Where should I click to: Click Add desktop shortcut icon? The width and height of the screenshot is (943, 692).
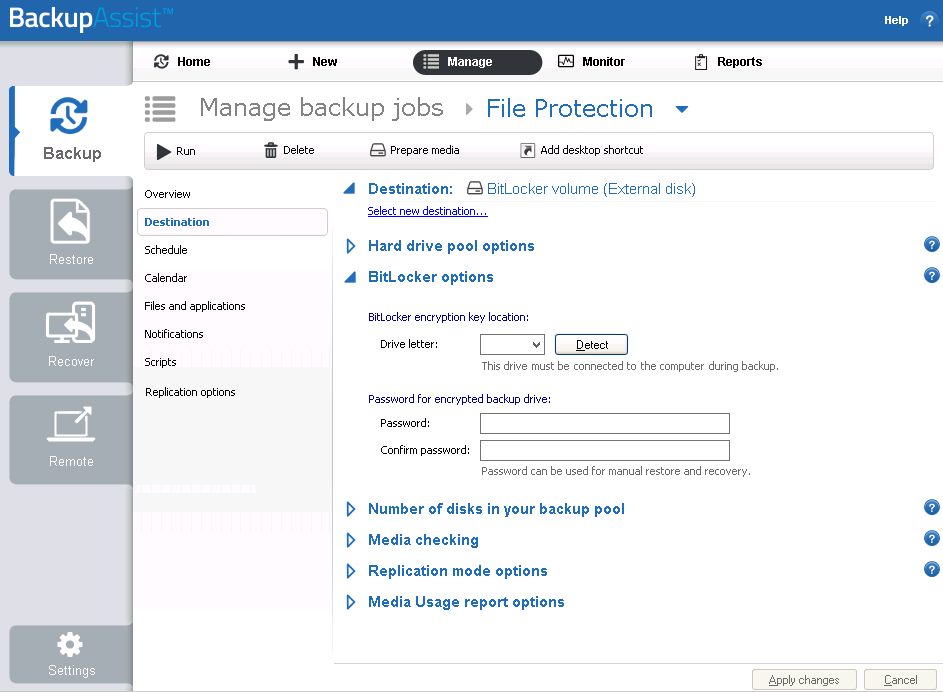[x=528, y=151]
